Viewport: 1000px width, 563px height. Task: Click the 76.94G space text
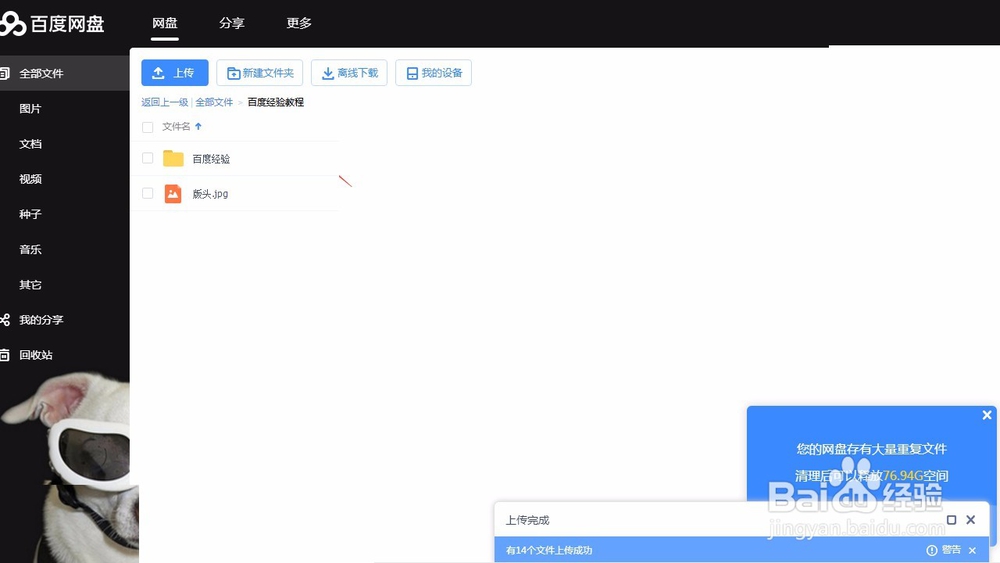903,476
